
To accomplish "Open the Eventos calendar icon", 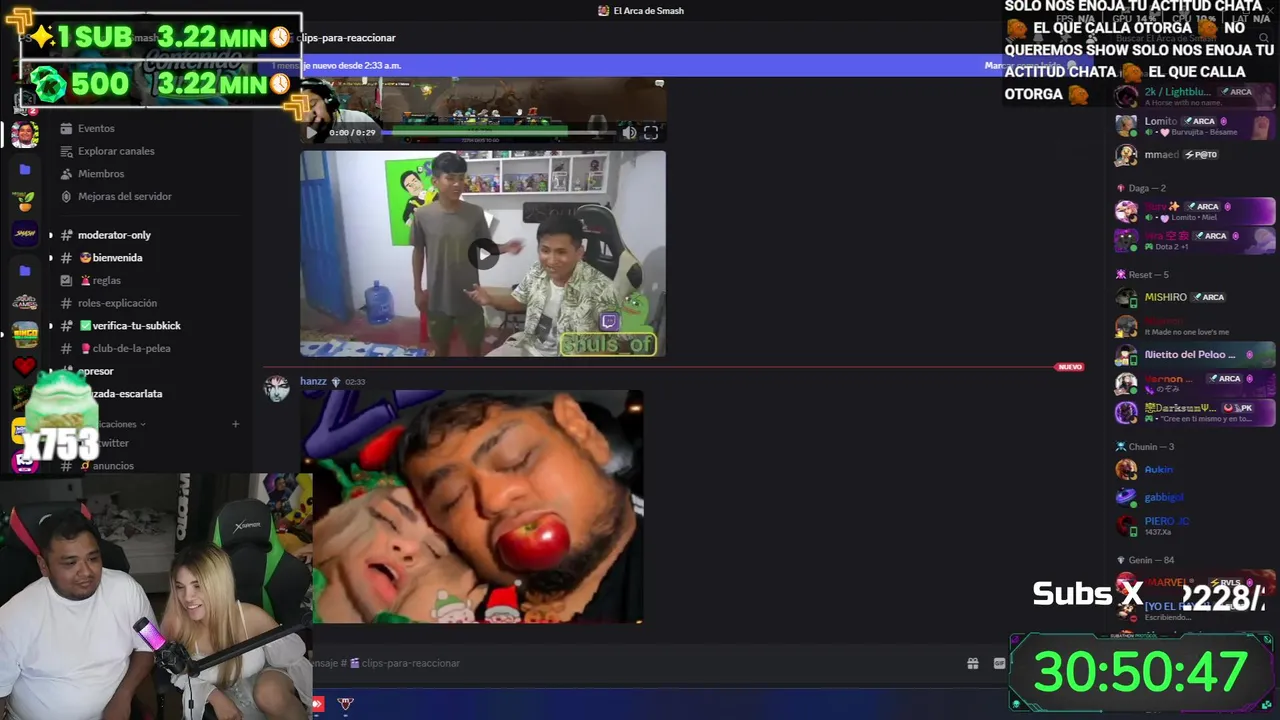I will pyautogui.click(x=66, y=128).
